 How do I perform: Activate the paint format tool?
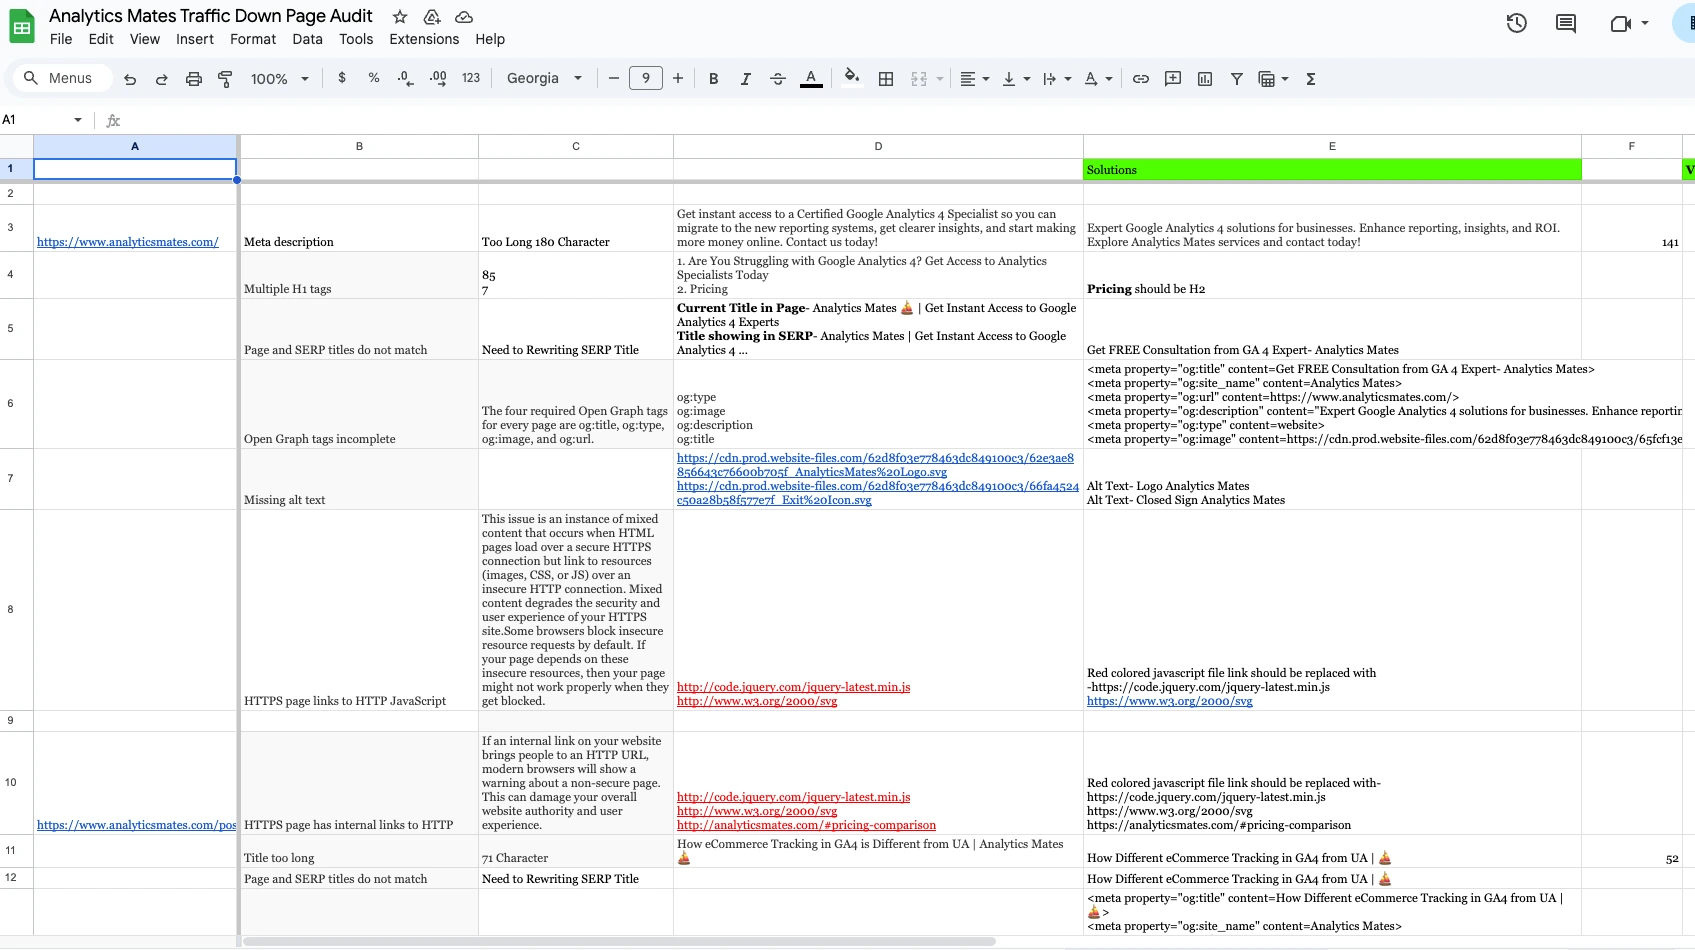225,79
